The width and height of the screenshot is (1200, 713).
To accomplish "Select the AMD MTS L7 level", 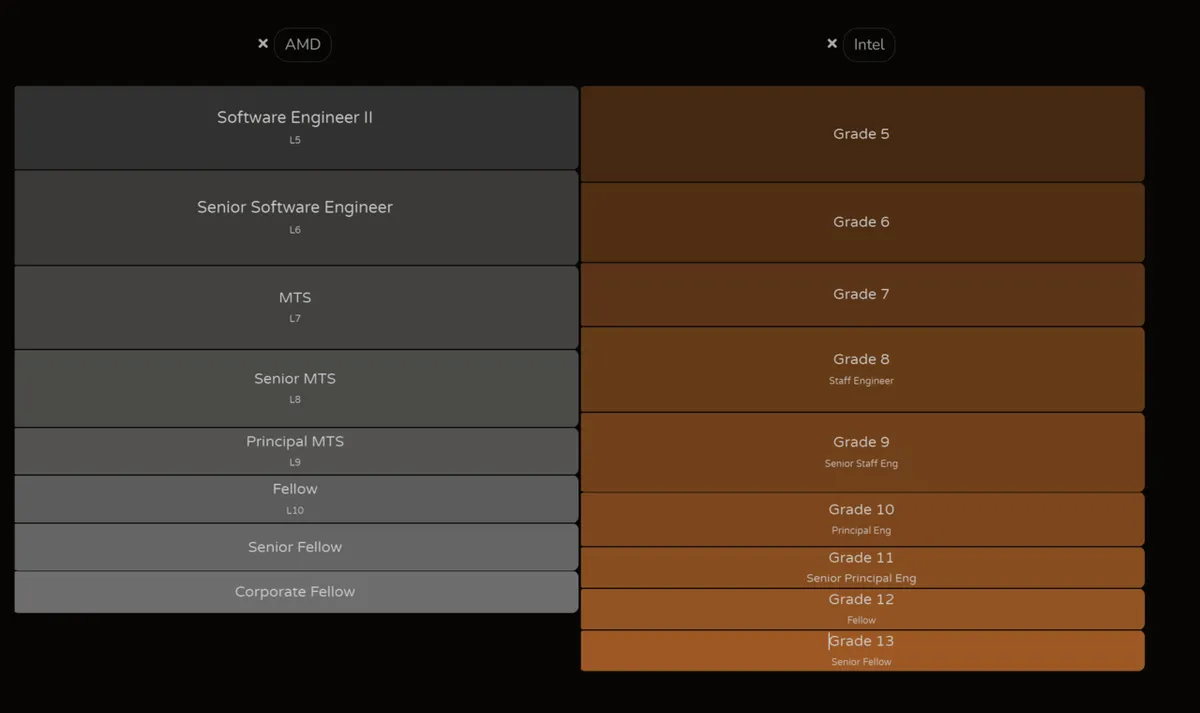I will 295,307.
